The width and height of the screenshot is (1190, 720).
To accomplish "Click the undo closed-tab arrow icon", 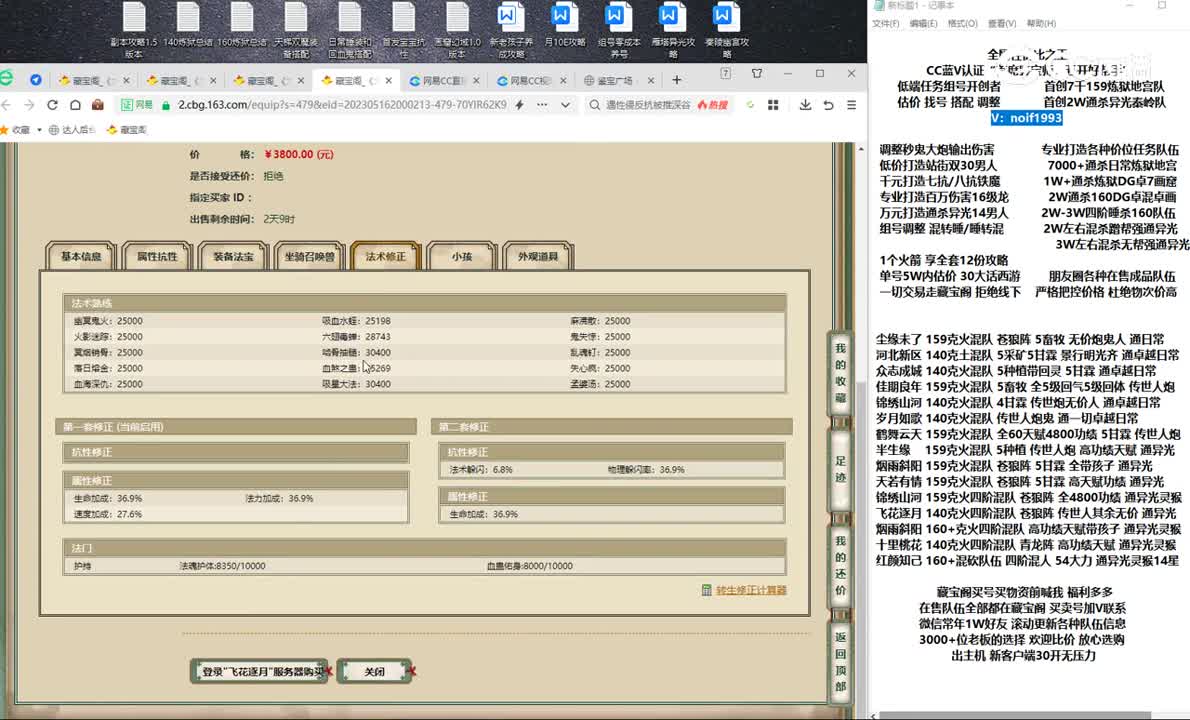I will 828,105.
